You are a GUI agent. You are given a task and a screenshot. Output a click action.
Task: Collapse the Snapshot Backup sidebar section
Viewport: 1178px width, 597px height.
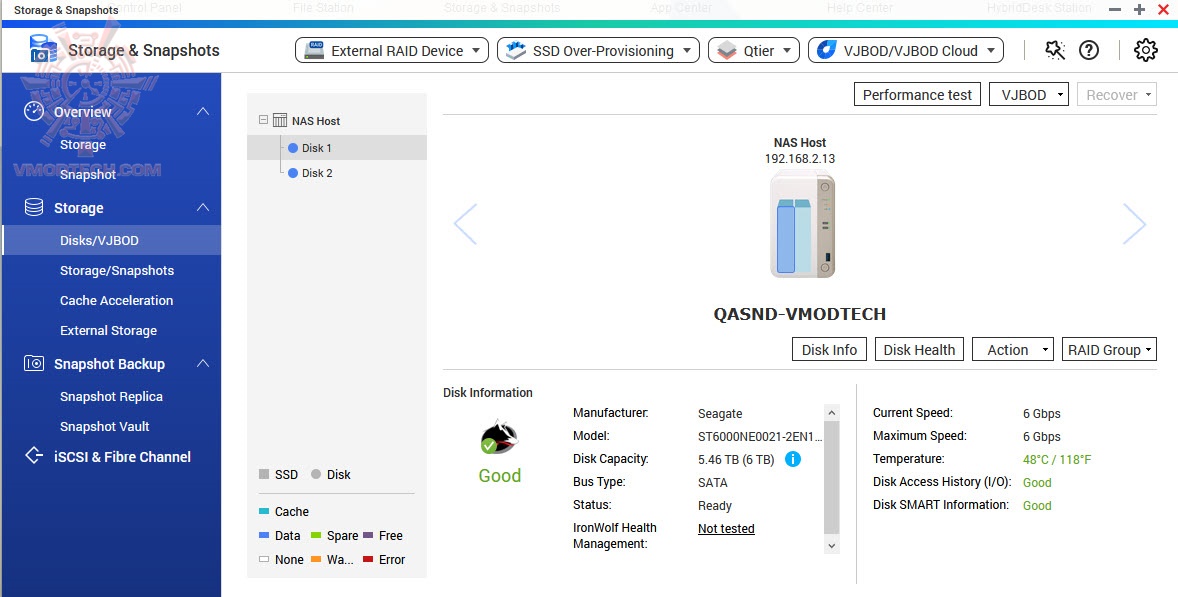tap(203, 363)
